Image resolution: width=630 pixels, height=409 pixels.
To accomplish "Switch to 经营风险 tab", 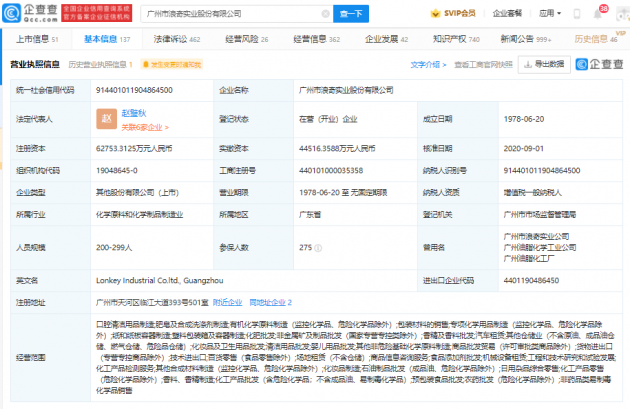I will (246, 39).
